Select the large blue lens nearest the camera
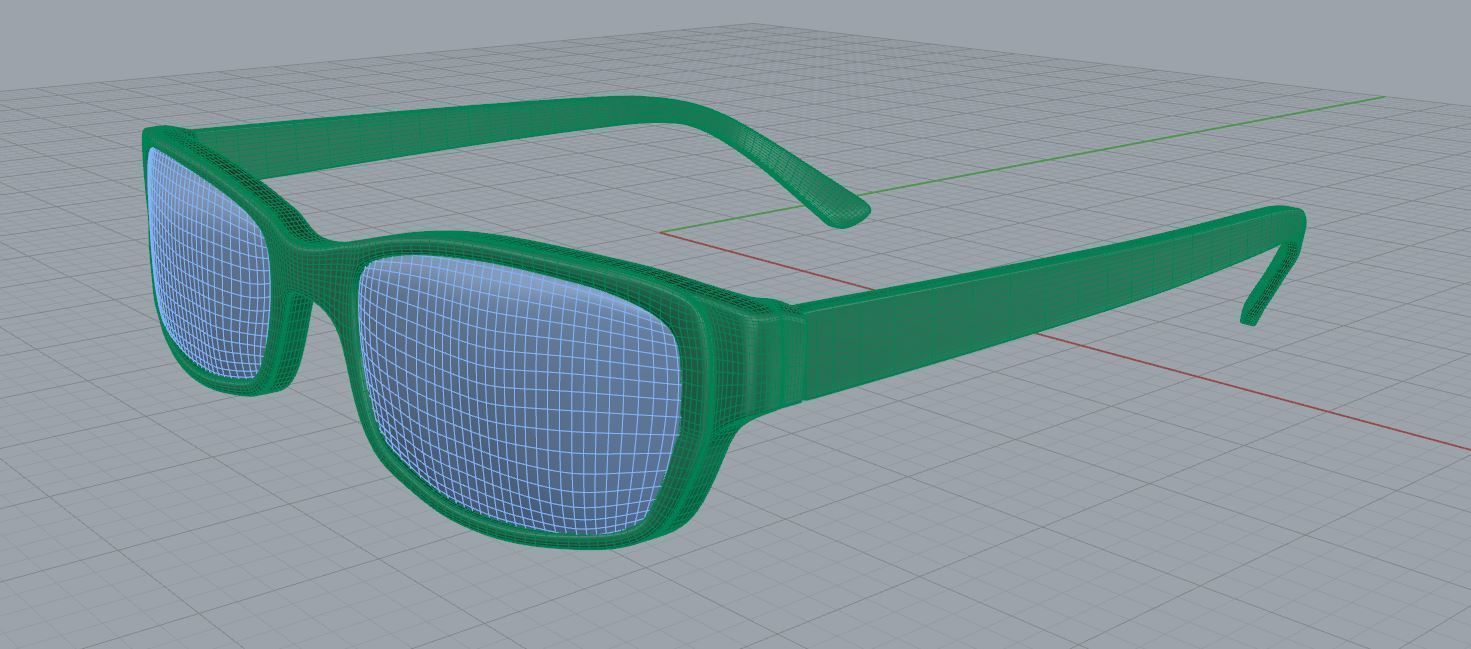Screen dimensions: 1471x649 coord(520,395)
